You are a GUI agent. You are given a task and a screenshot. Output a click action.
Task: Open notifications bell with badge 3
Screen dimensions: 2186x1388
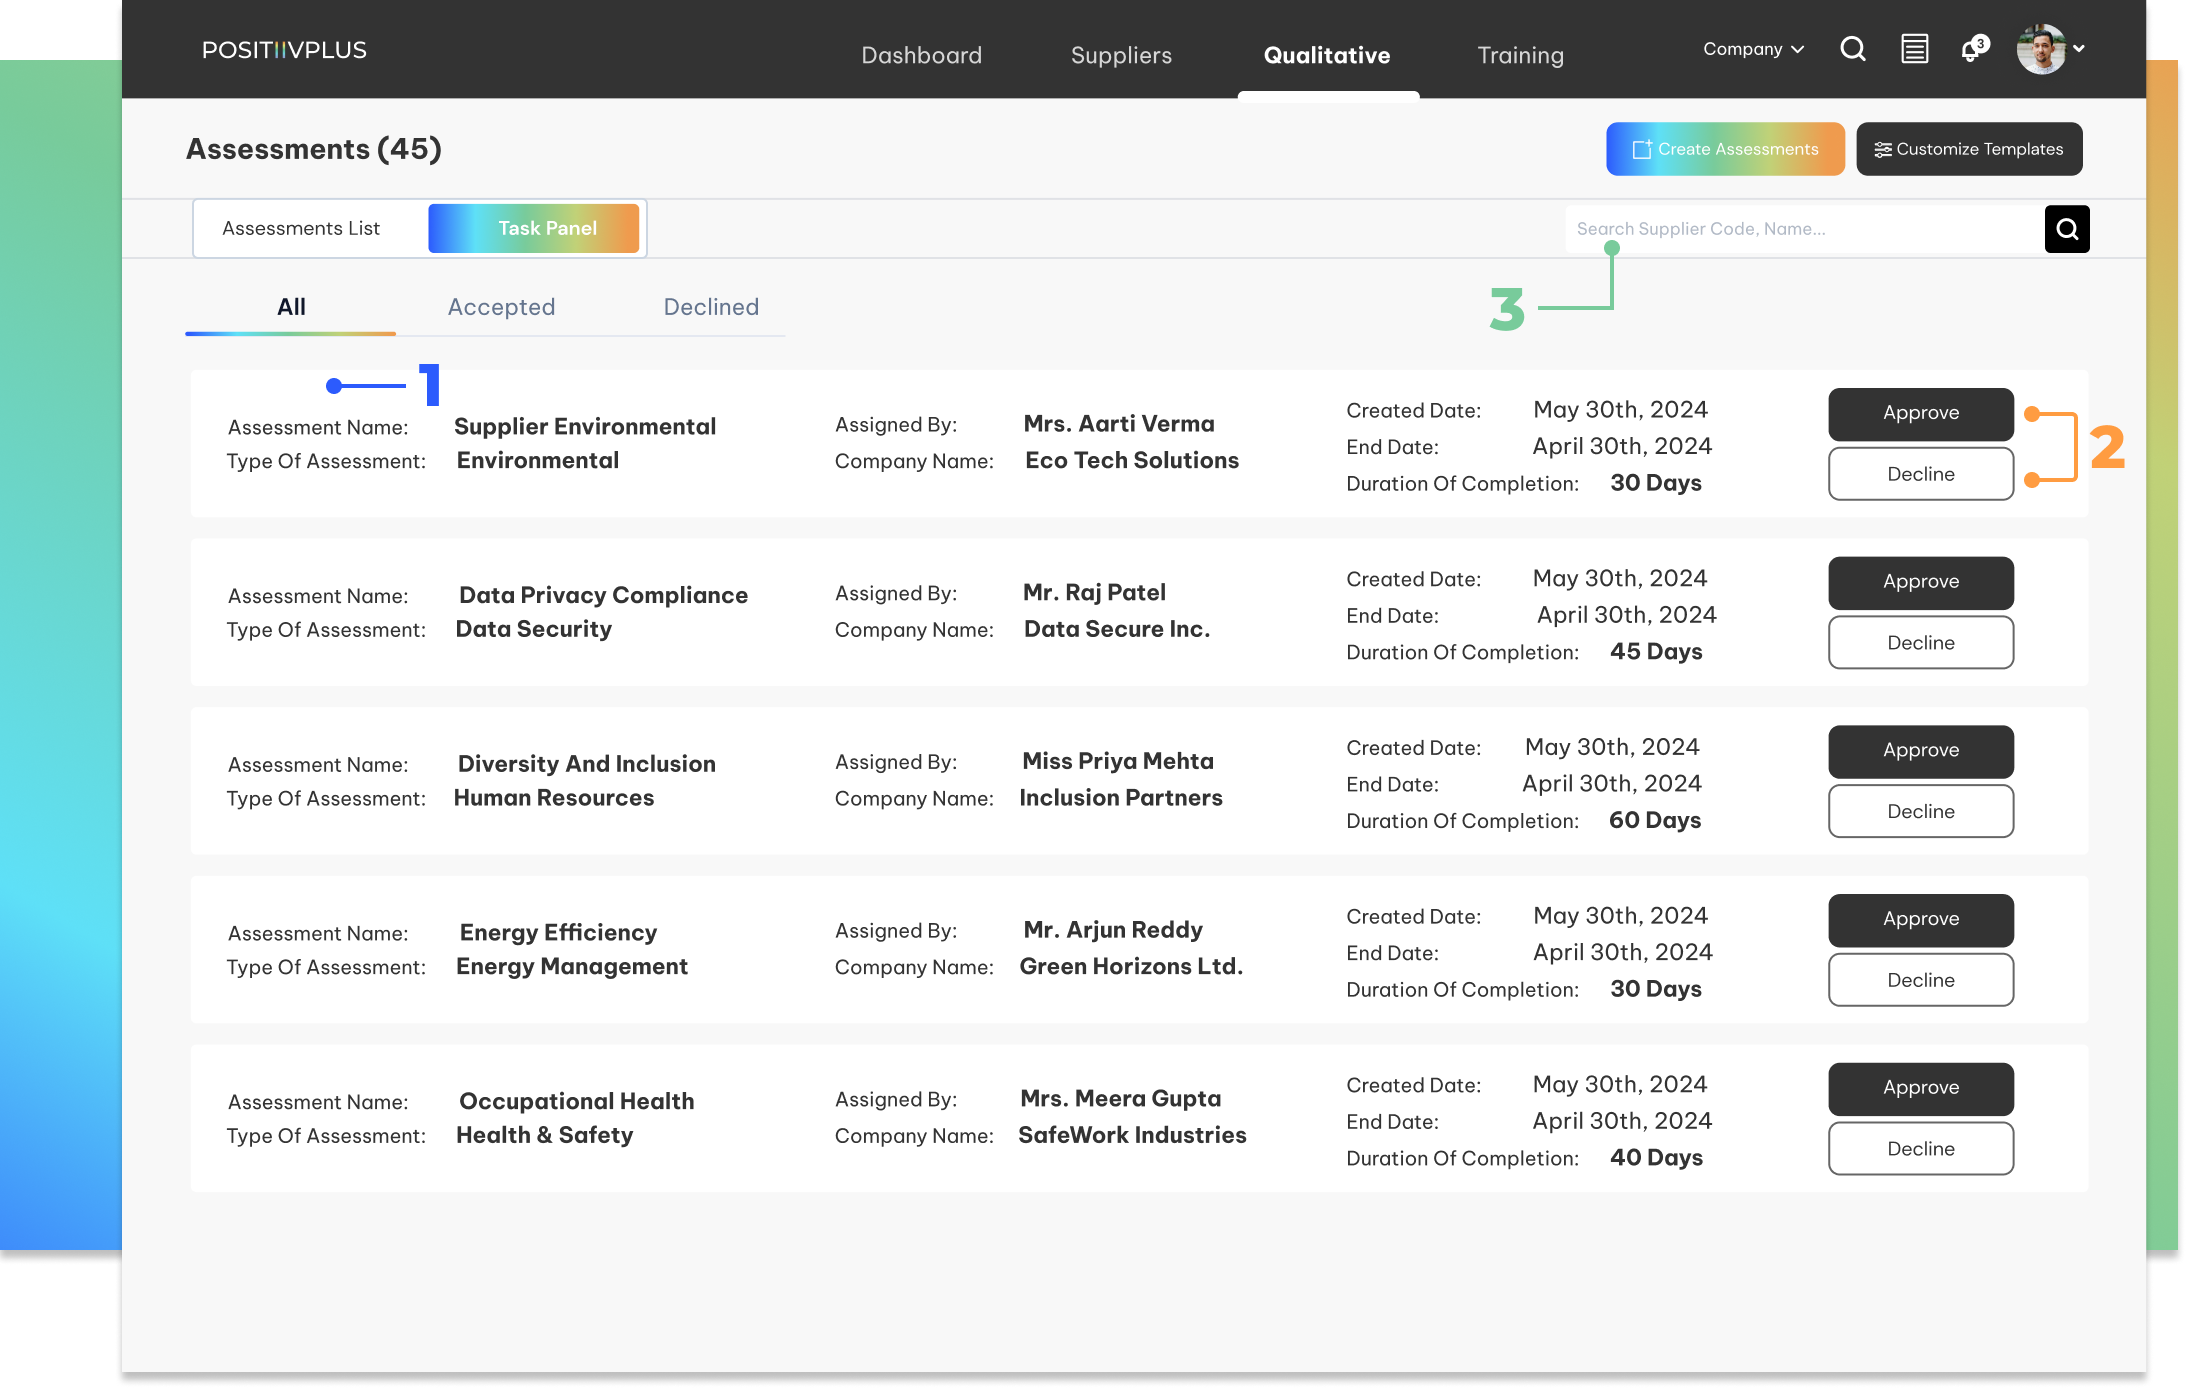coord(1972,49)
